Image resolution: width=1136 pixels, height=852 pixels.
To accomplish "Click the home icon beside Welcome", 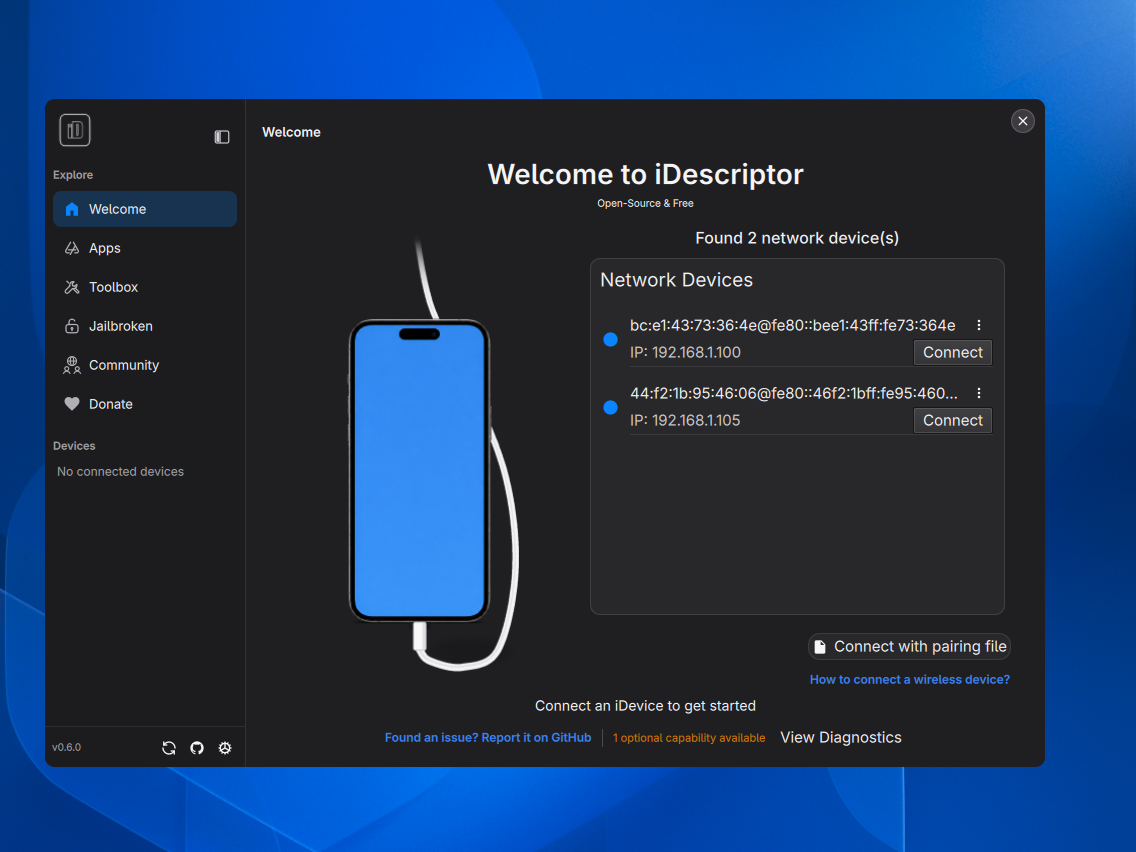I will point(72,209).
